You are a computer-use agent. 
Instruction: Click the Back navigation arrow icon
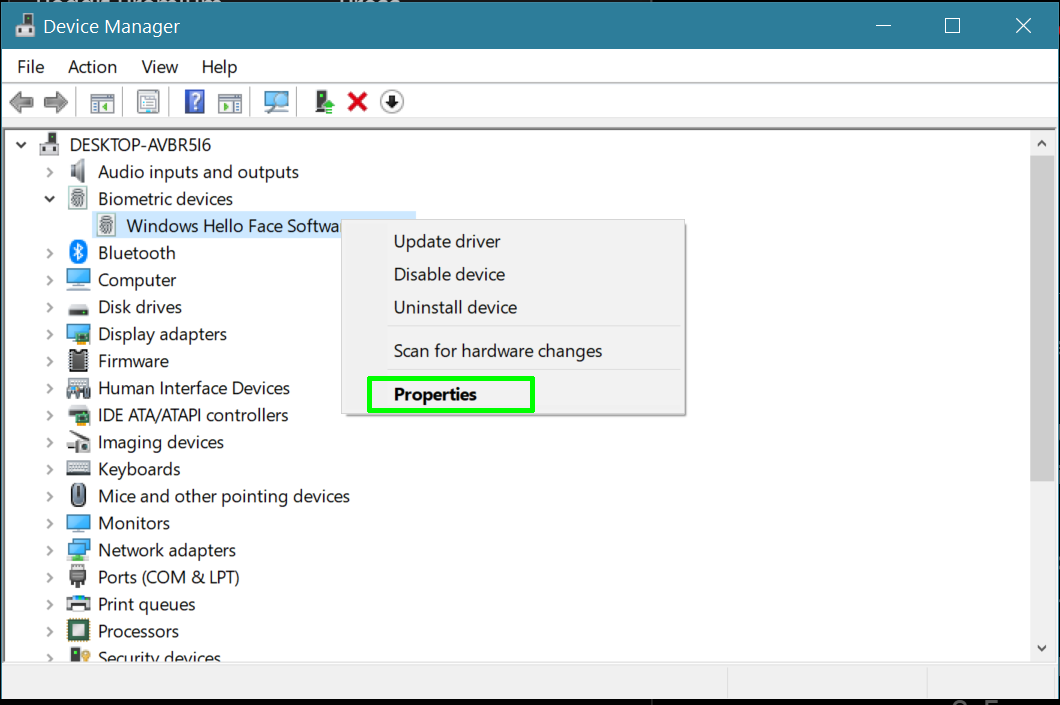(22, 101)
